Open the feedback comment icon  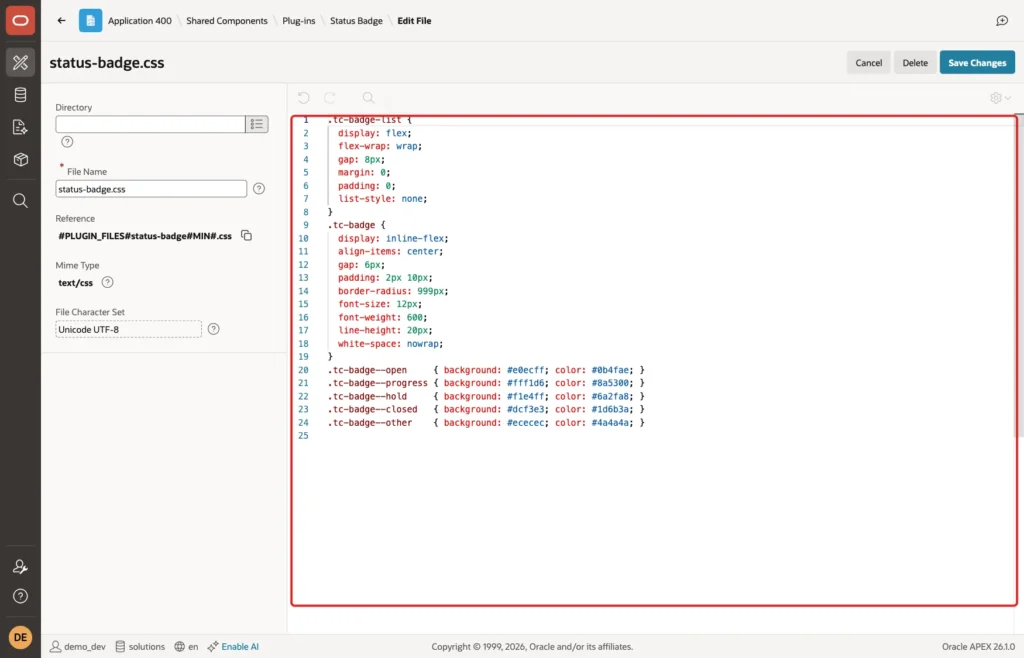[1002, 21]
